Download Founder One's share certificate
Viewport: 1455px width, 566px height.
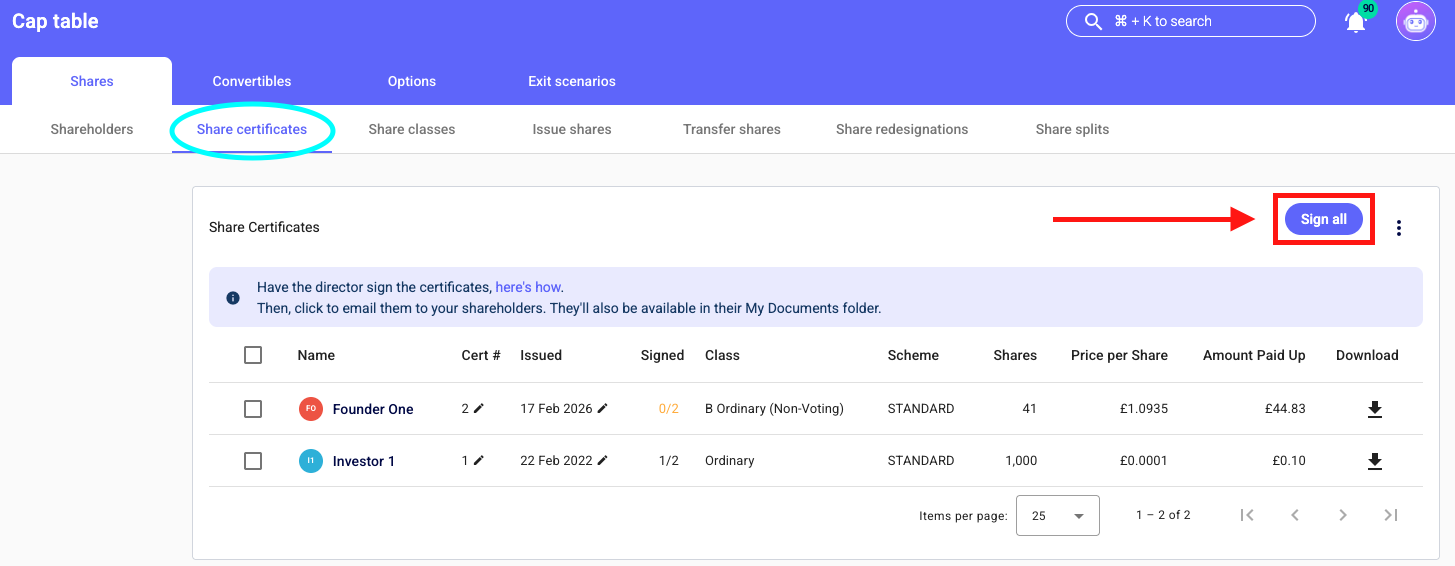pyautogui.click(x=1375, y=409)
